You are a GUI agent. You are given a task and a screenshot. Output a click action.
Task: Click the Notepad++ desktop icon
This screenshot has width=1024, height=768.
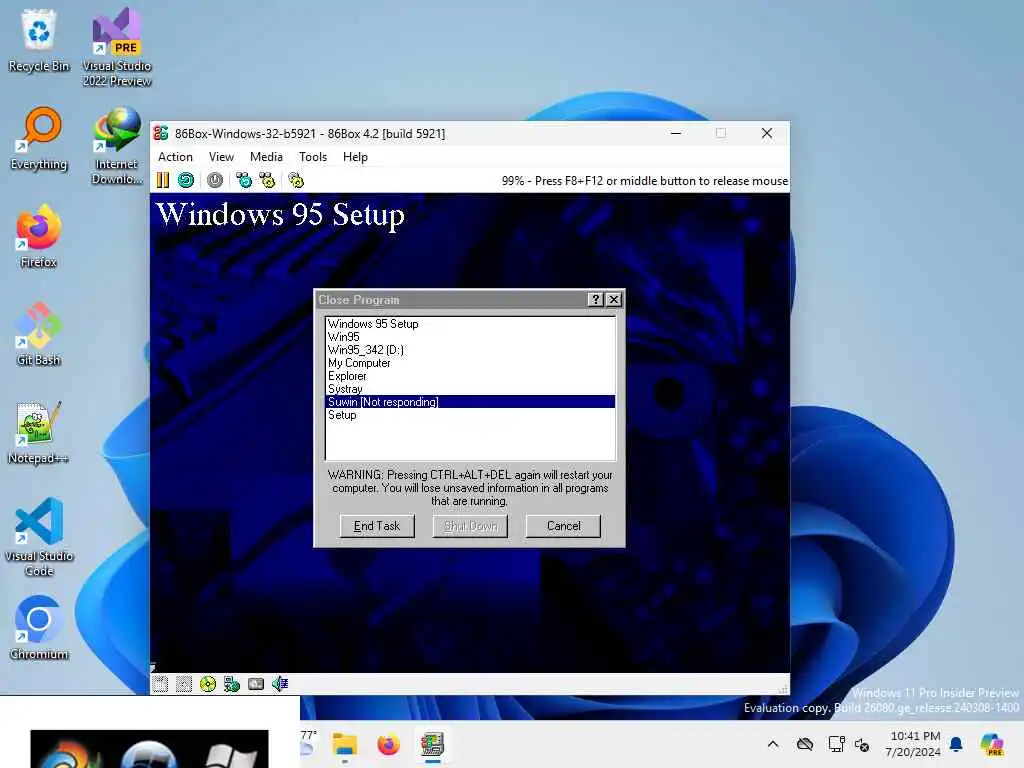pyautogui.click(x=39, y=432)
